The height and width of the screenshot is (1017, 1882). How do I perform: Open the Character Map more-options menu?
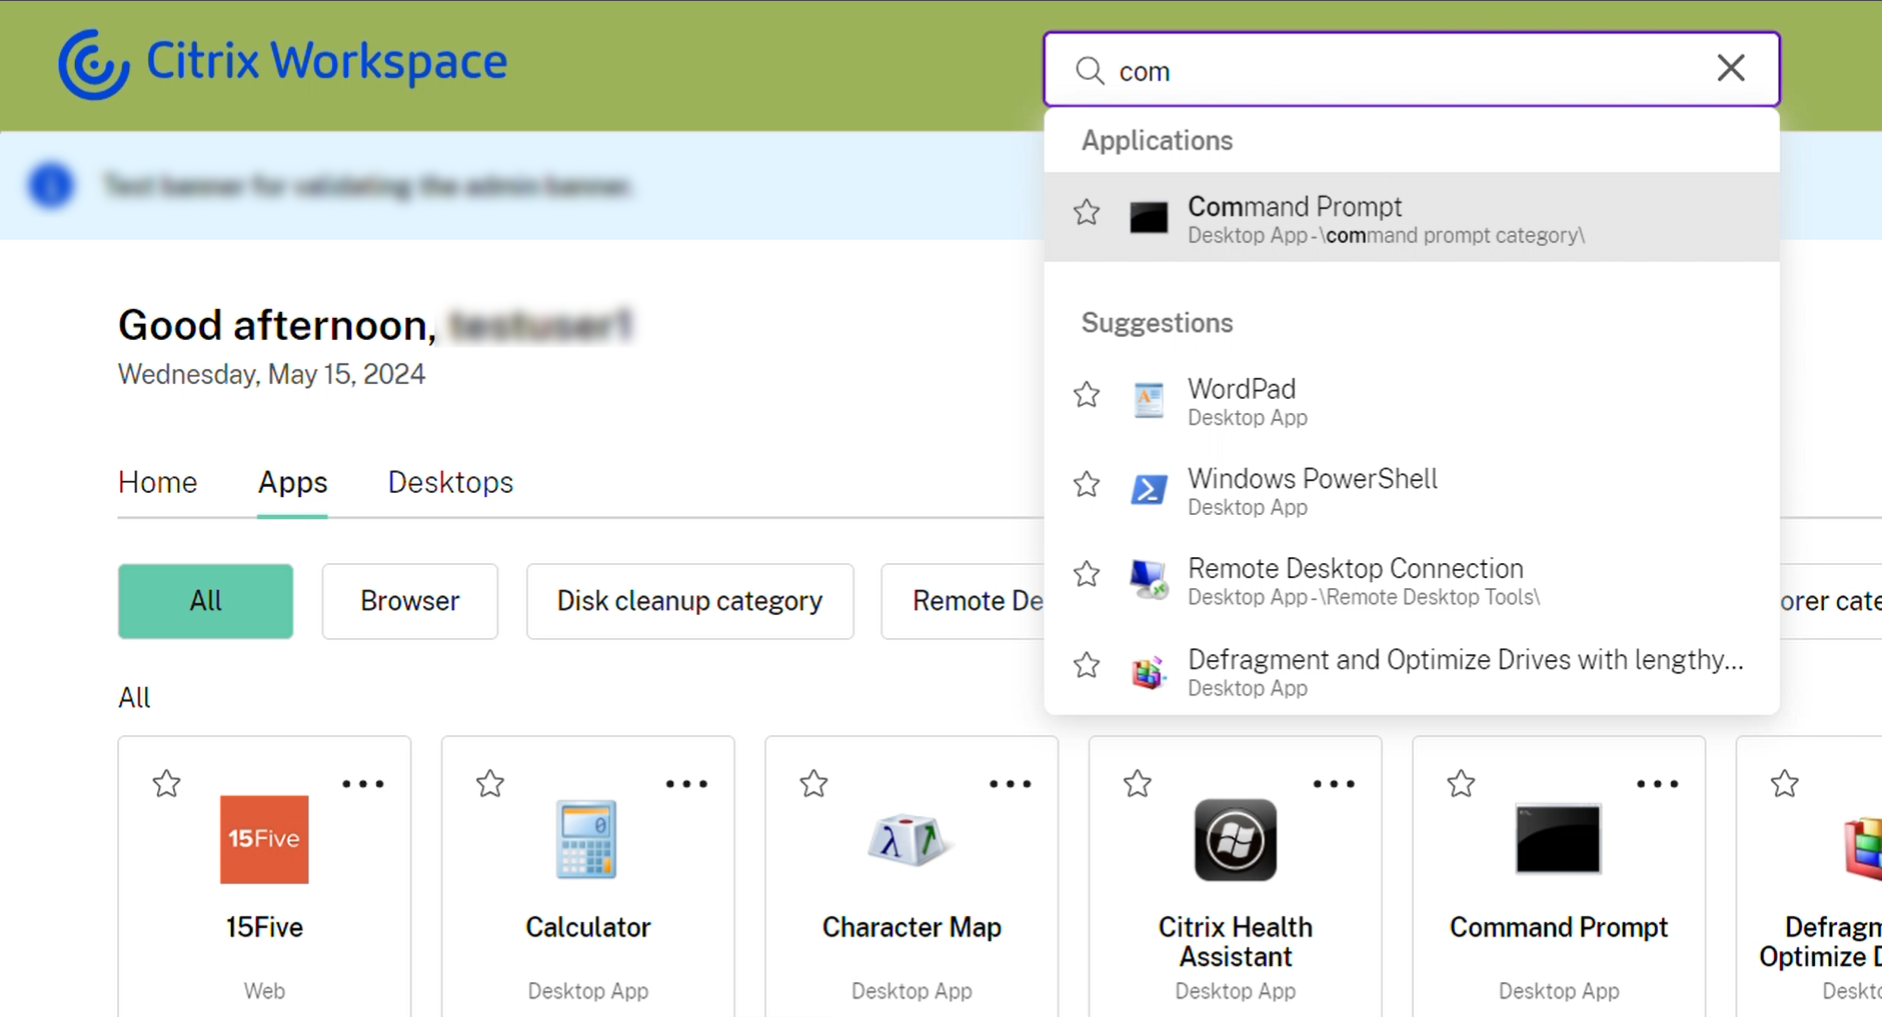pyautogui.click(x=1010, y=784)
